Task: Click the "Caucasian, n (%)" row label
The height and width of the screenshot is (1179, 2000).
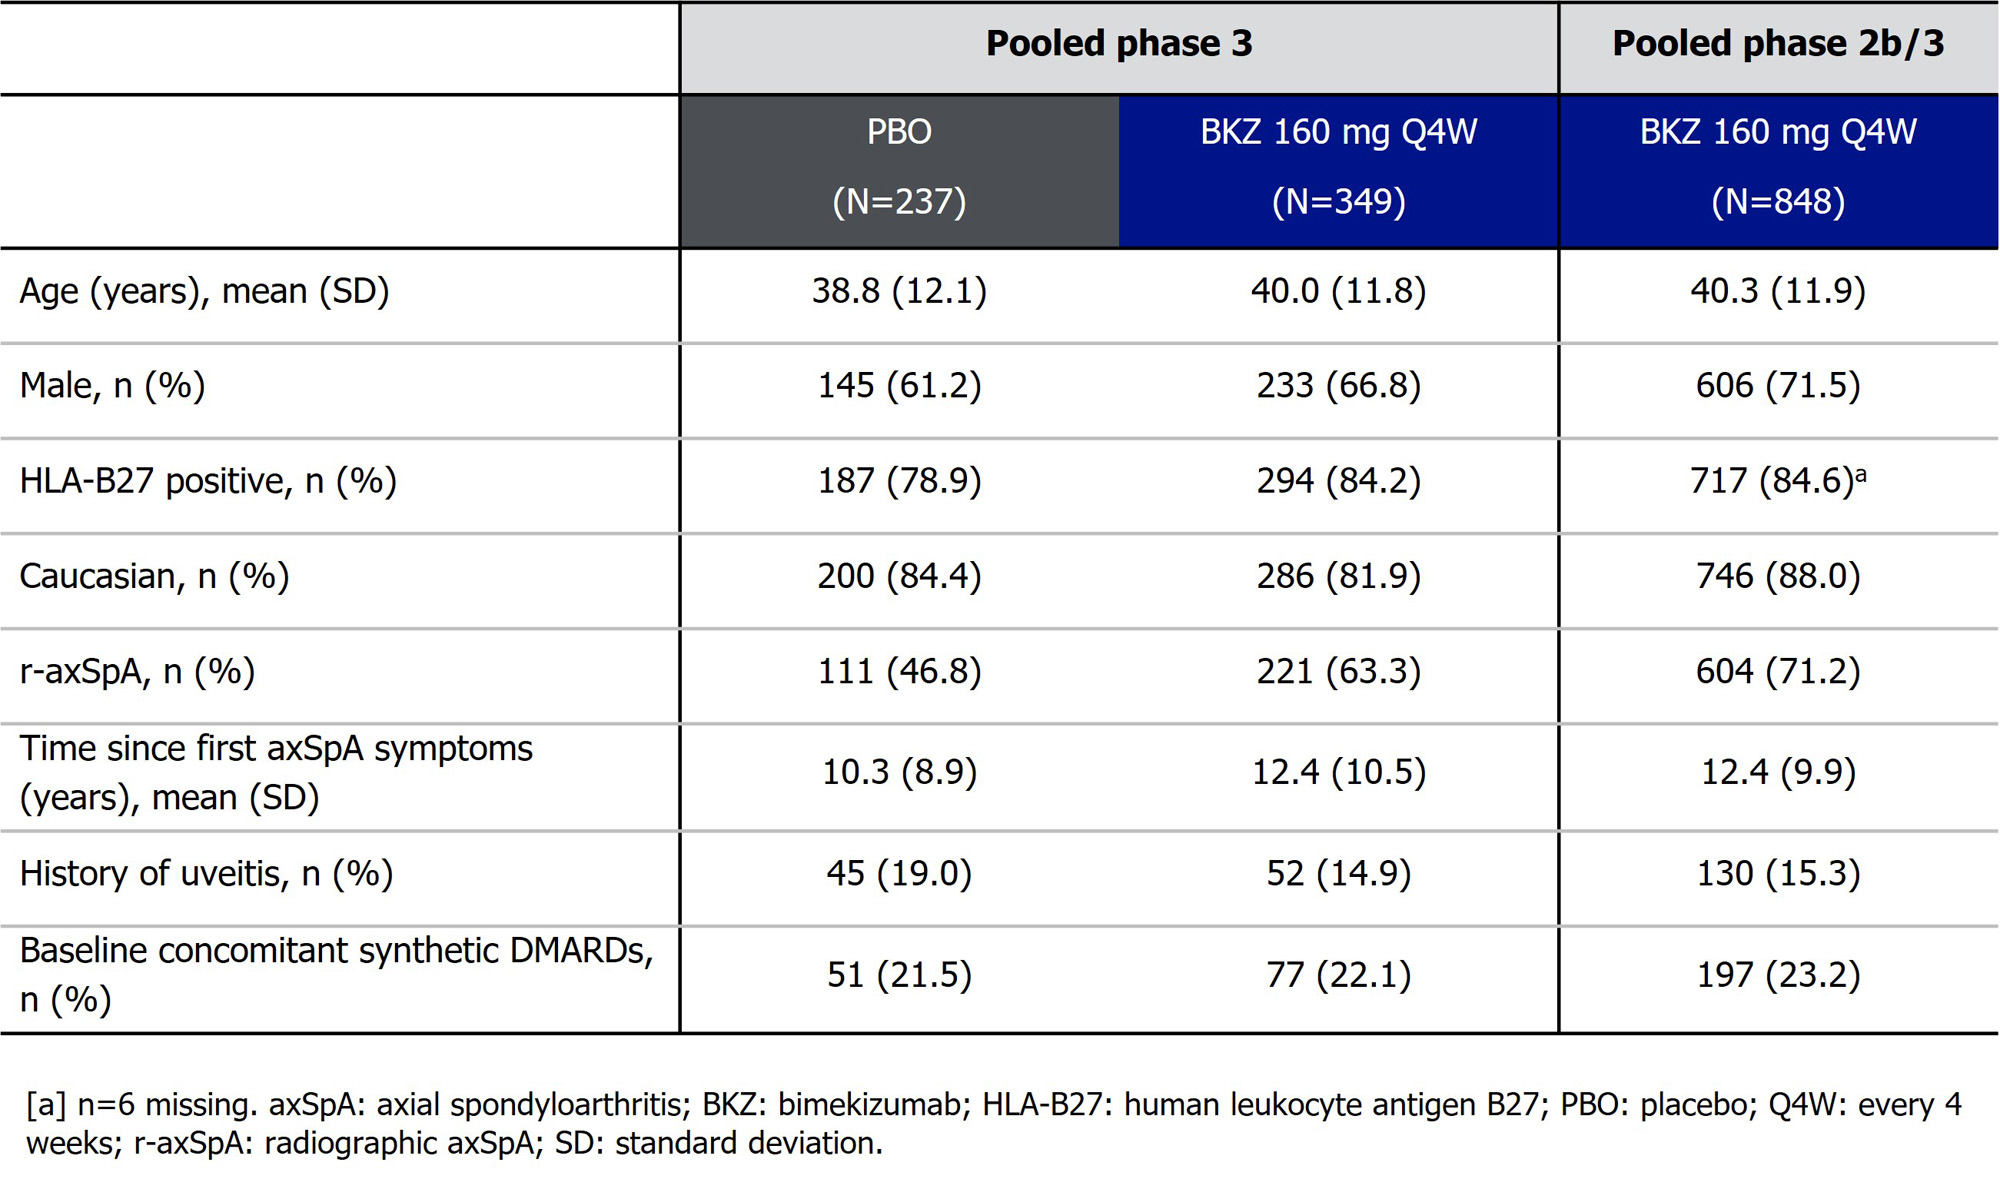Action: (154, 576)
